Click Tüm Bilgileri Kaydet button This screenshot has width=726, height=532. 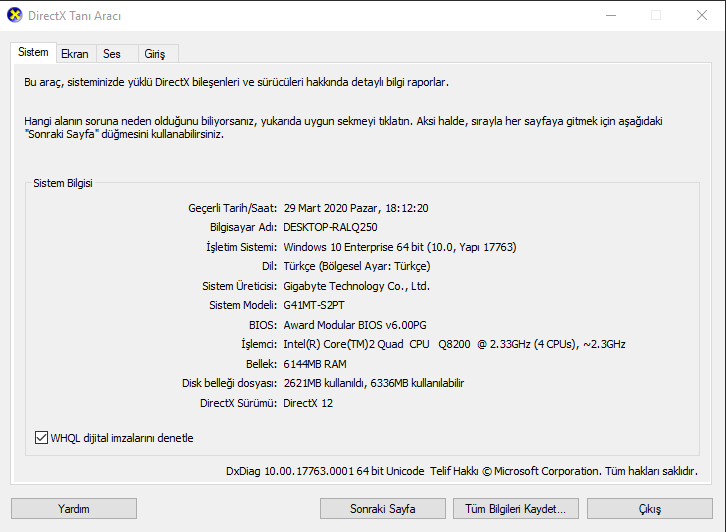click(x=516, y=509)
